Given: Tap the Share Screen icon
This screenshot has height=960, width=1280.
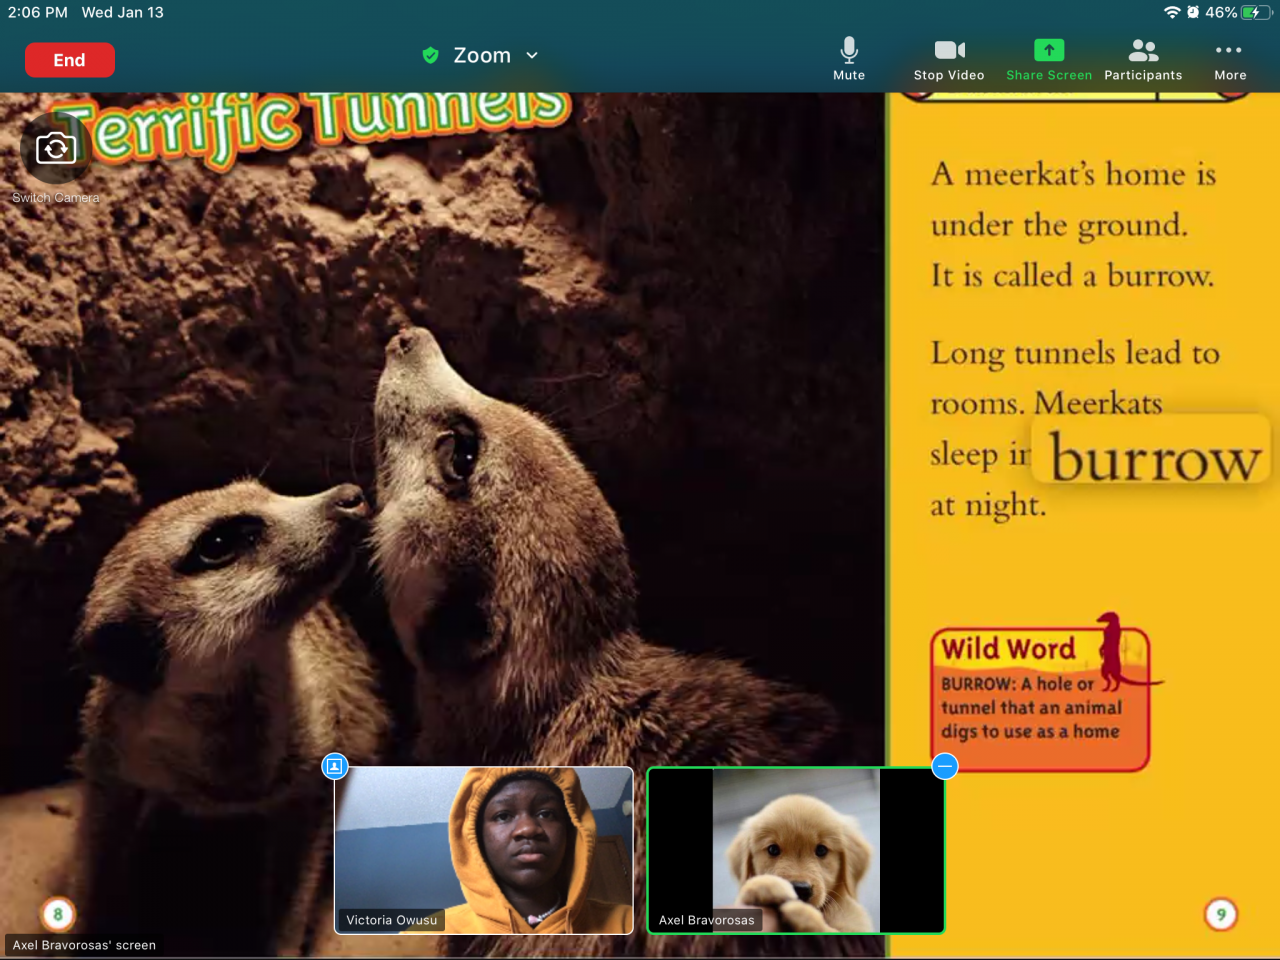Looking at the screenshot, I should (x=1049, y=50).
